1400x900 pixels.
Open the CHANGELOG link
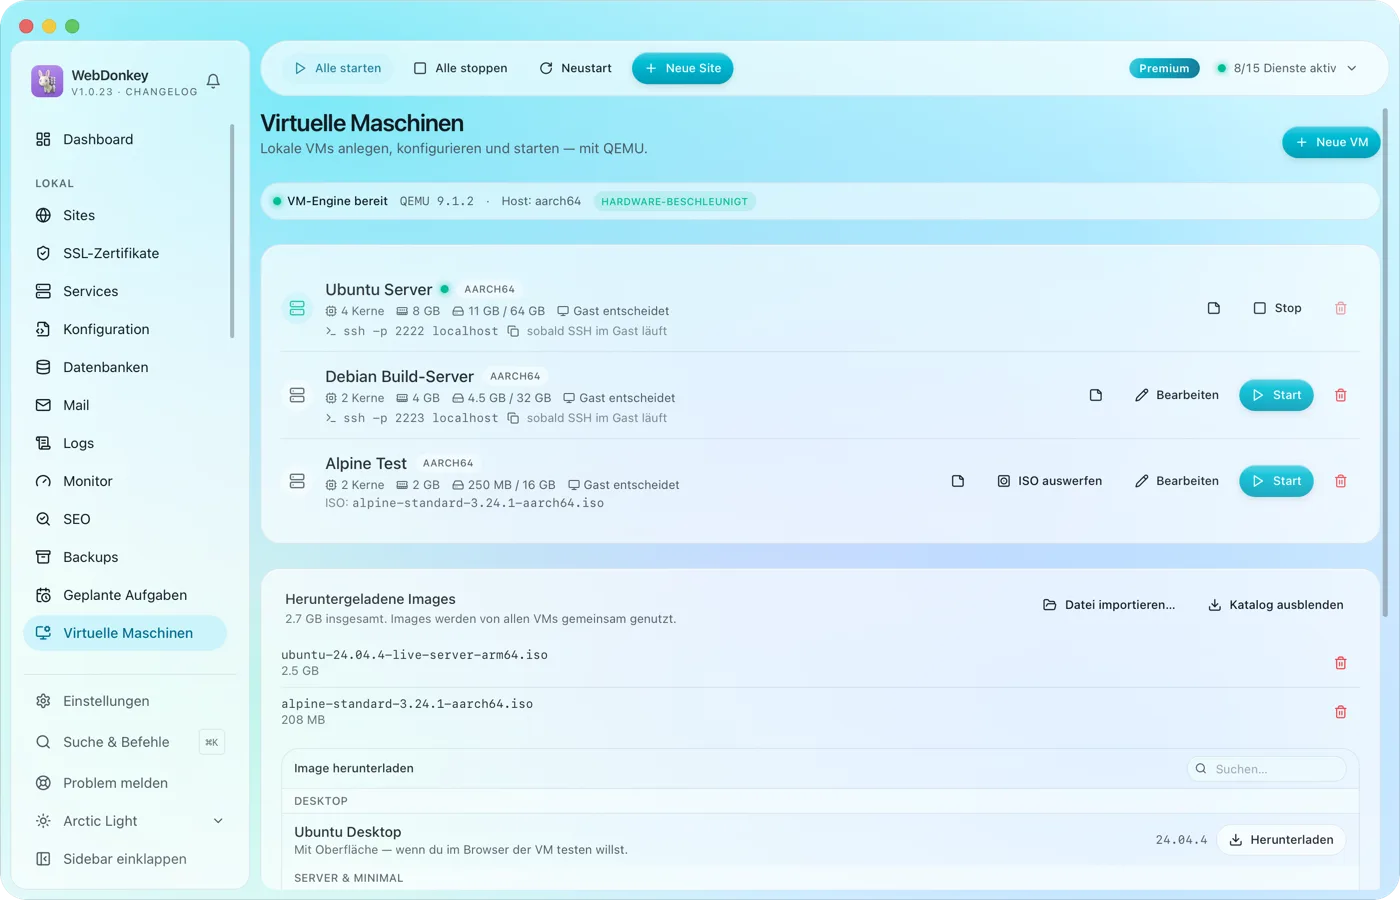click(x=161, y=92)
